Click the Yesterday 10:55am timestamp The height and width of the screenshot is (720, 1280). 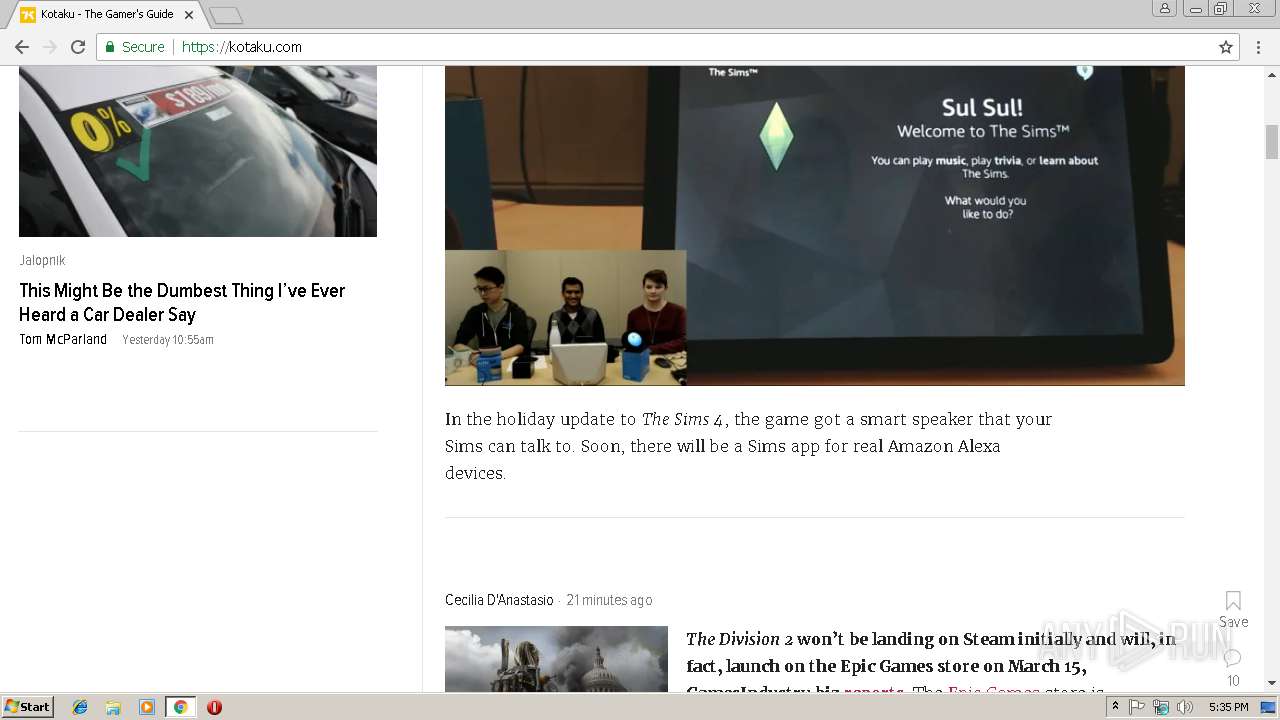point(168,340)
